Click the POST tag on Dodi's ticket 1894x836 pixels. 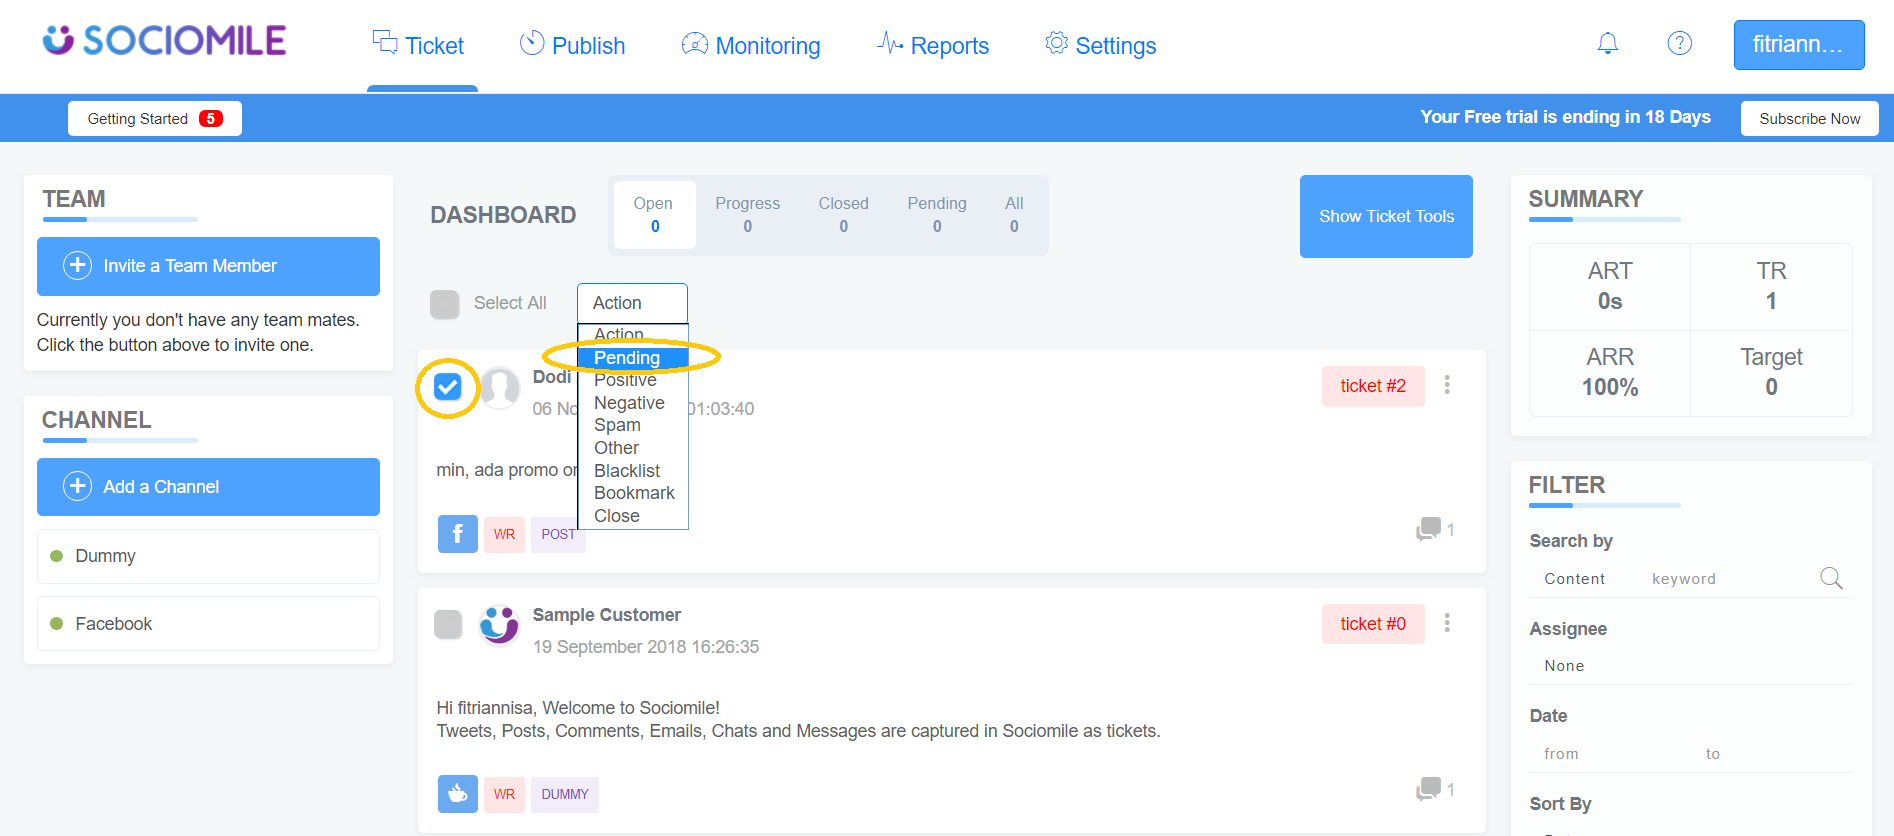pyautogui.click(x=558, y=534)
